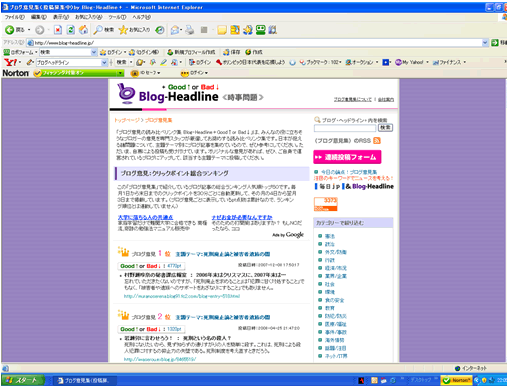Click the Stop loading icon
The image size is (507, 387).
click(58, 30)
